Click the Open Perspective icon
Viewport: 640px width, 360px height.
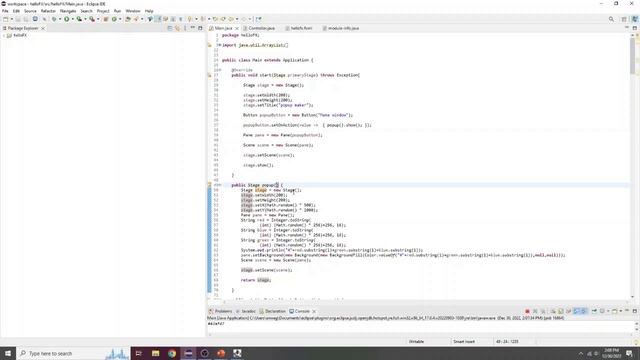click(x=624, y=19)
